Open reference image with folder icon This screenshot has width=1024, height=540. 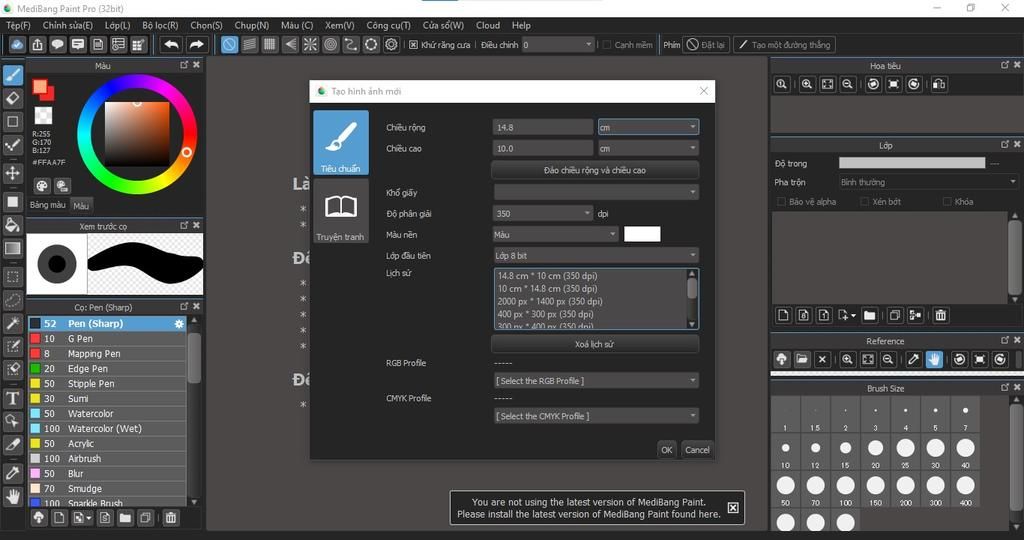[x=802, y=359]
